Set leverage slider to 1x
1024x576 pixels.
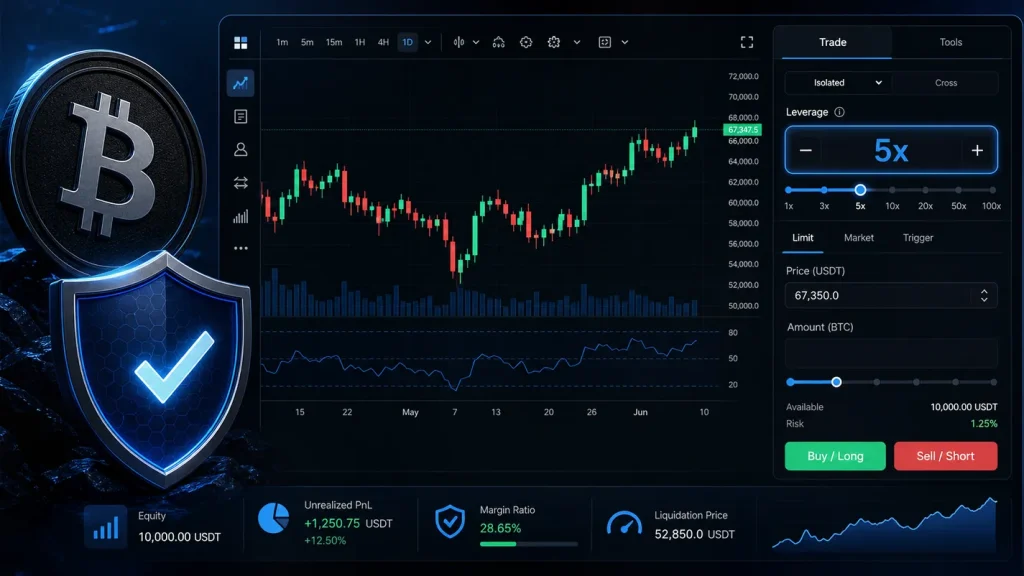(789, 190)
